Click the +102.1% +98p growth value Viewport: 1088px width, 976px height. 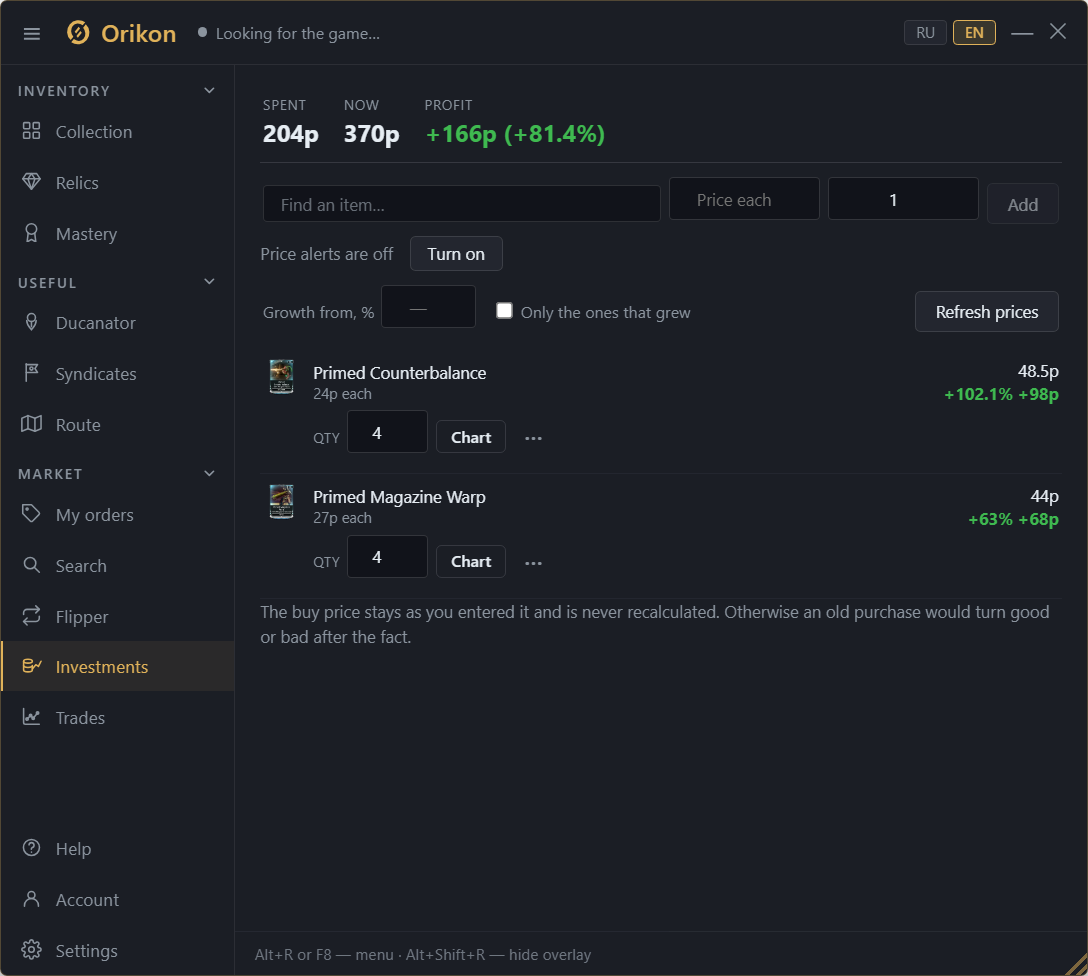point(1001,394)
